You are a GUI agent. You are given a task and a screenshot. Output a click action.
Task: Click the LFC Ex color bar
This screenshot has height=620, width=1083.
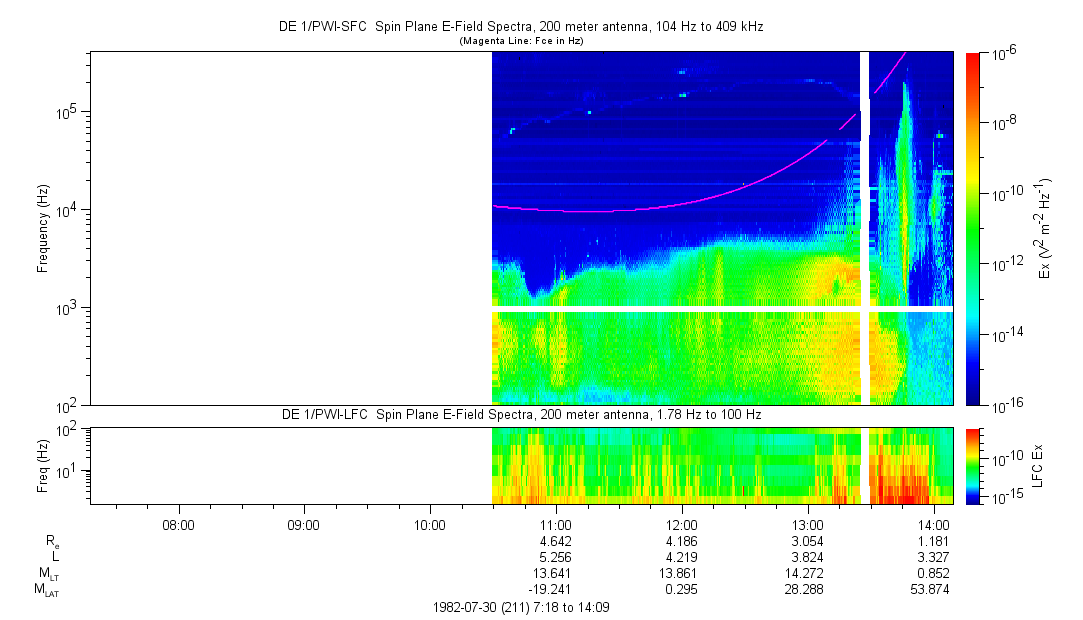[x=973, y=465]
